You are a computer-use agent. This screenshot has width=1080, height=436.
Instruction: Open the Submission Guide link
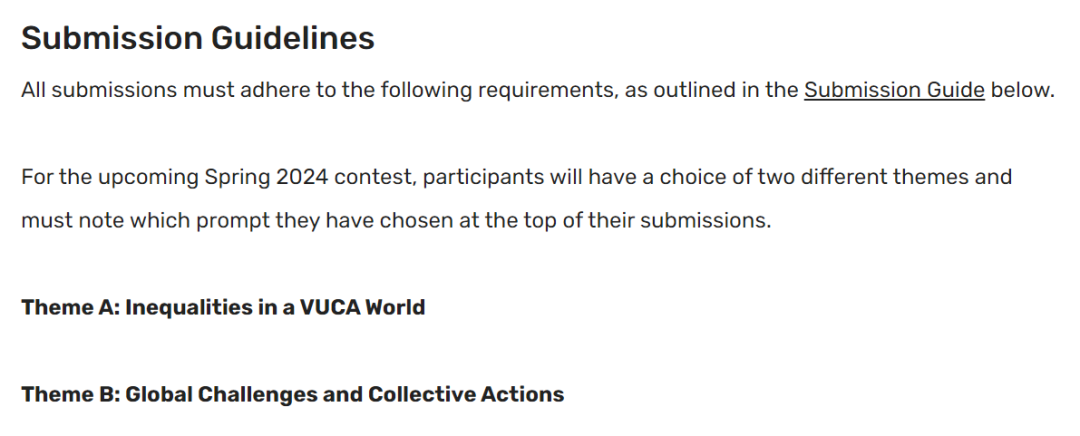(894, 90)
